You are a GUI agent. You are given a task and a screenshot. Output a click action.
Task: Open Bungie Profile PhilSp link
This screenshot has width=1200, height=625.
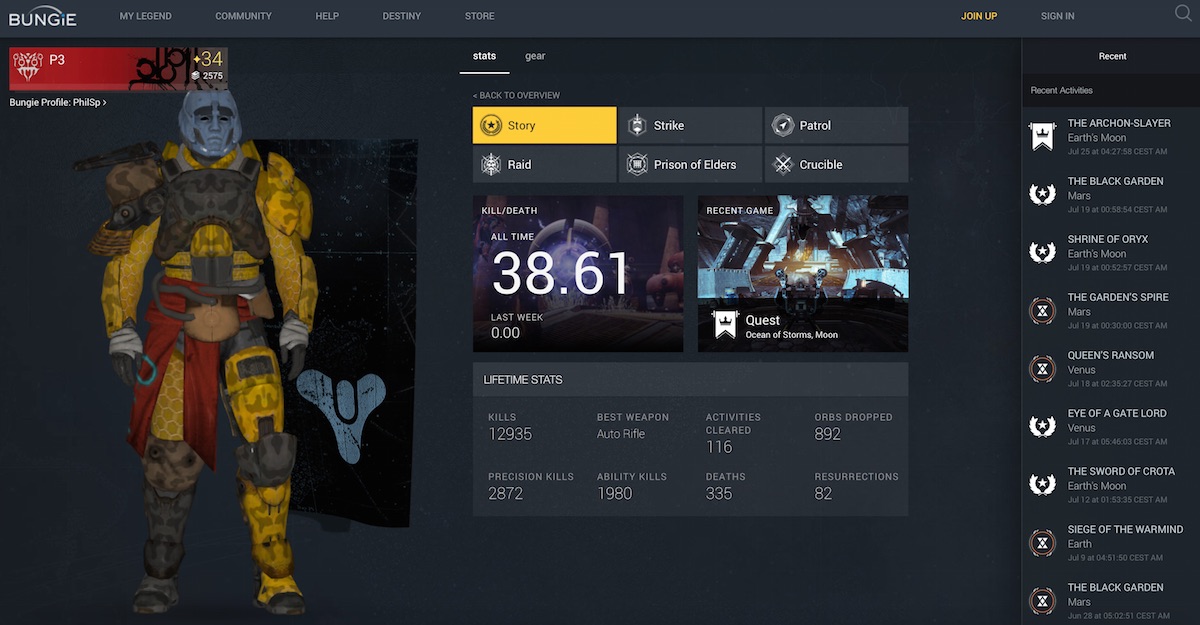[x=57, y=102]
